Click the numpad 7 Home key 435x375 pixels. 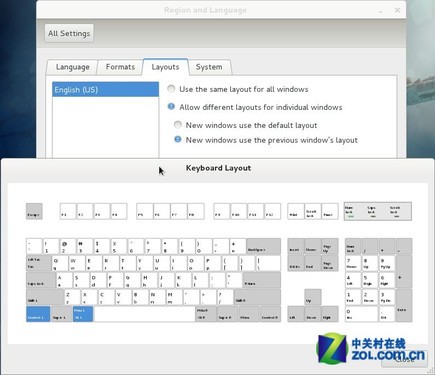pyautogui.click(x=353, y=263)
